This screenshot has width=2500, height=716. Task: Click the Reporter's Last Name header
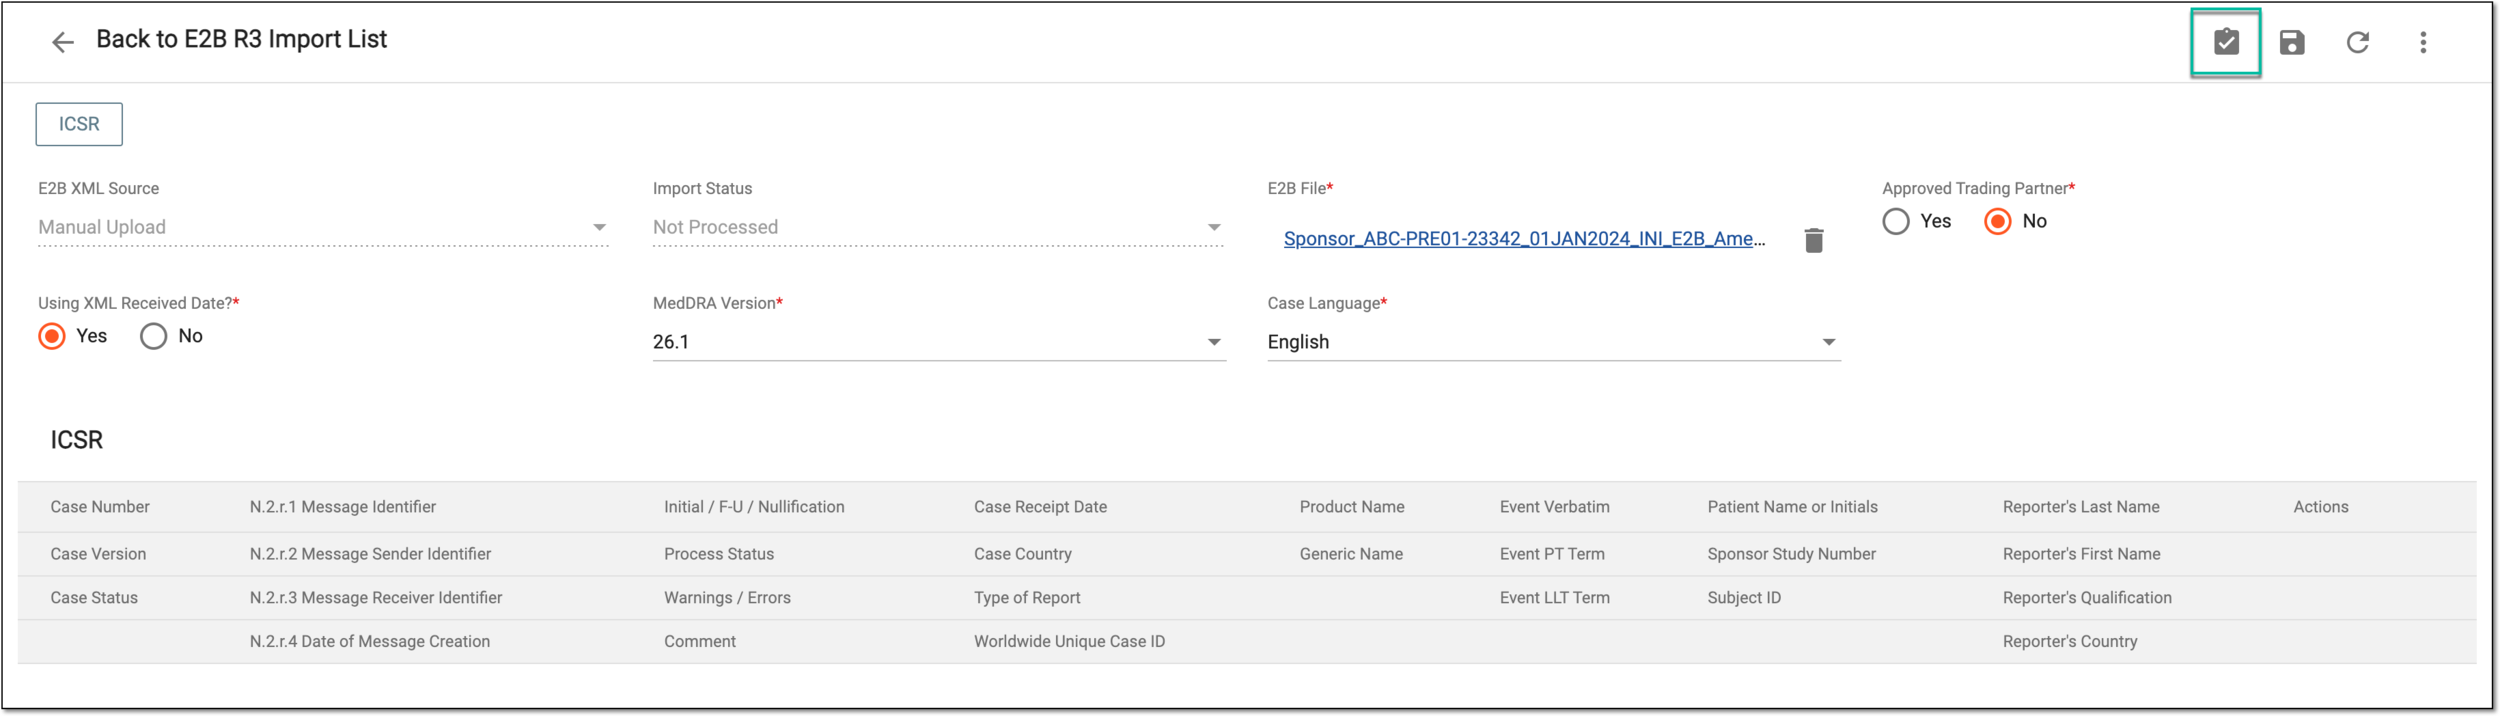(2081, 507)
